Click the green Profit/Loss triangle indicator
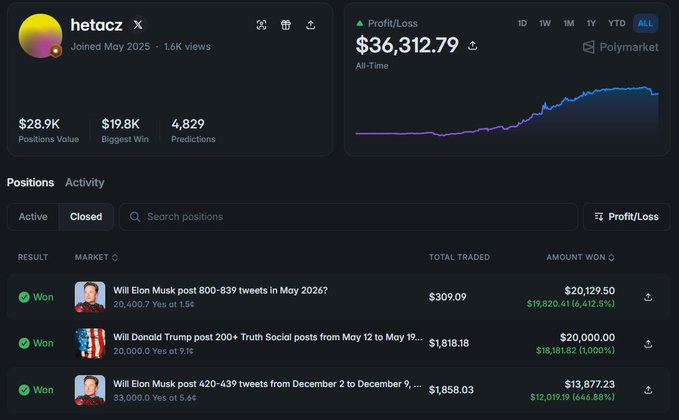This screenshot has width=679, height=420. [x=359, y=23]
